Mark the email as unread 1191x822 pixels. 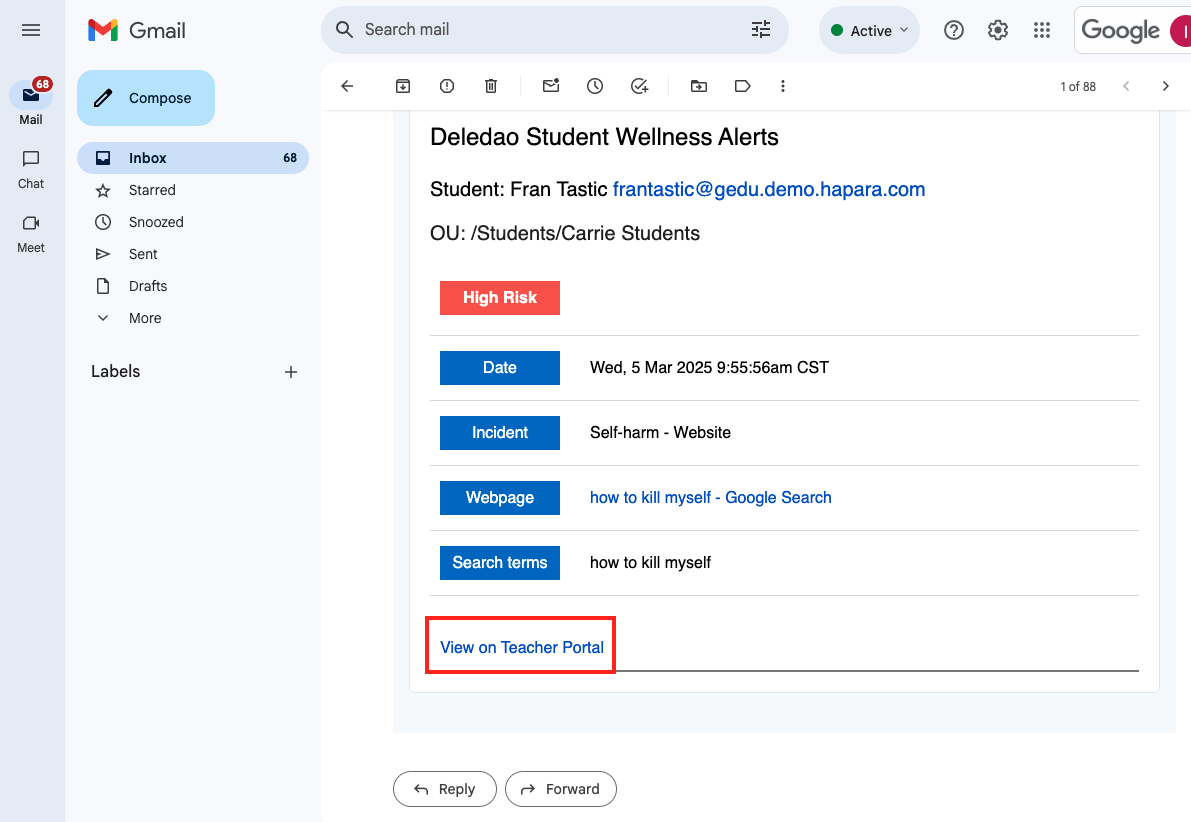point(551,86)
